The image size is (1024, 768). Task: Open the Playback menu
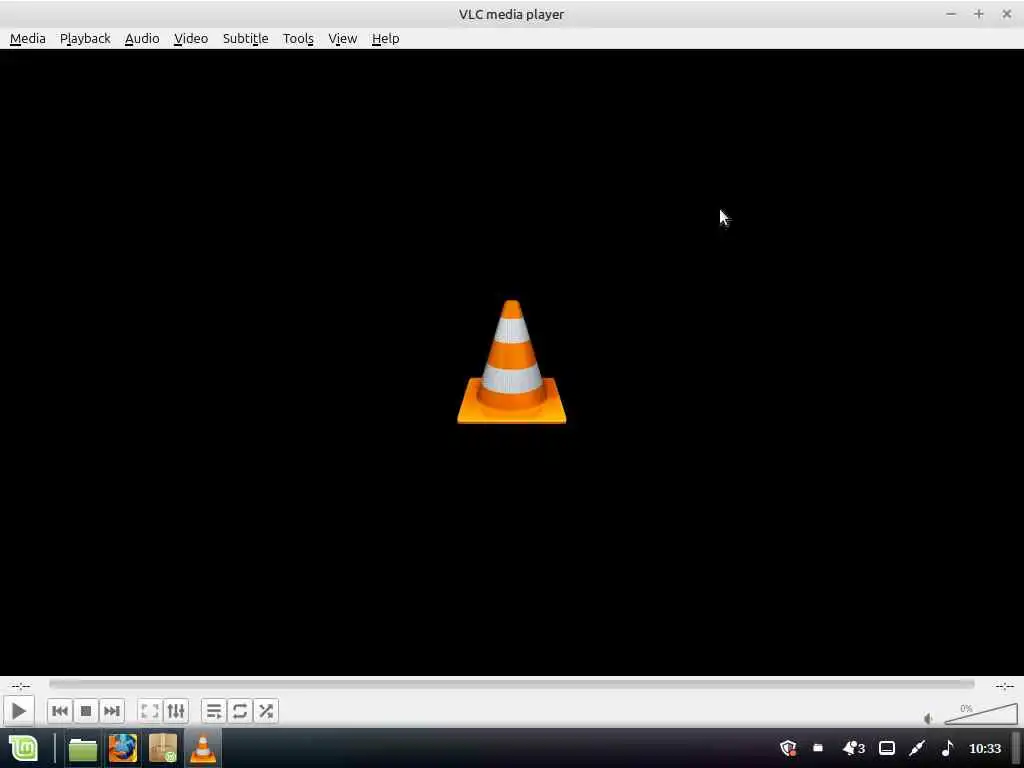pyautogui.click(x=85, y=39)
